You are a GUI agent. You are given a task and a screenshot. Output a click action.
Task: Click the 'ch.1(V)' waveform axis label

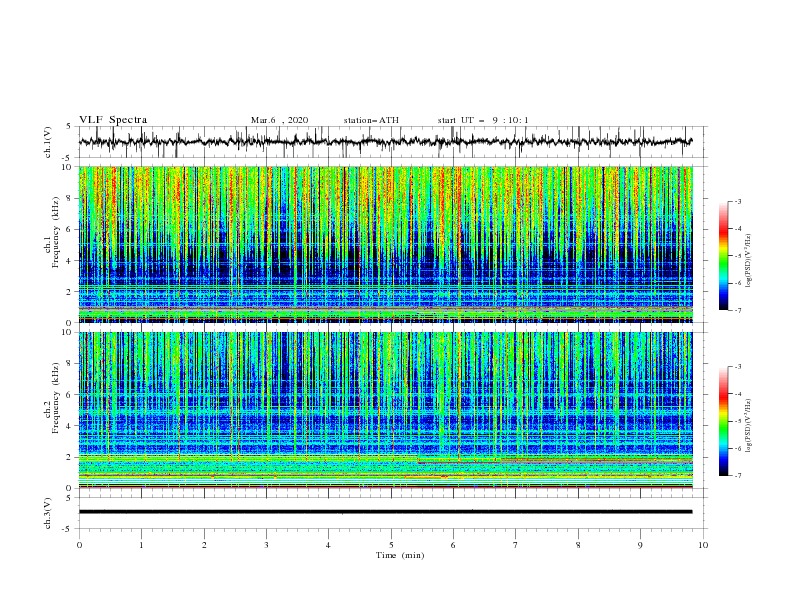pyautogui.click(x=48, y=142)
